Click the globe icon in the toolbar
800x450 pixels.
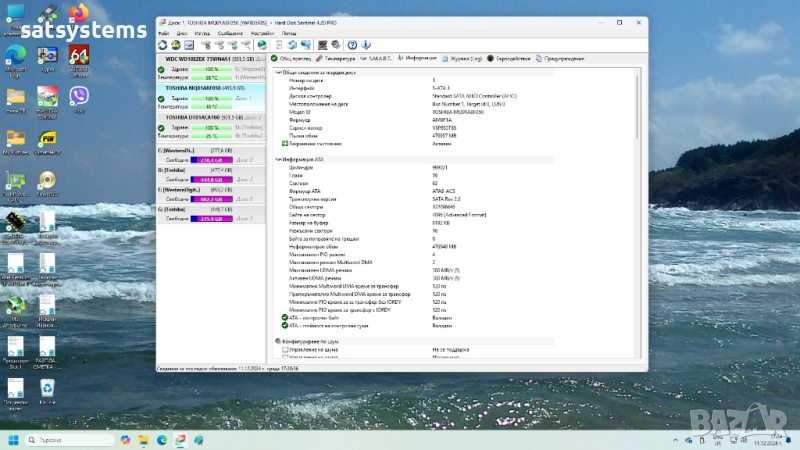click(x=263, y=44)
